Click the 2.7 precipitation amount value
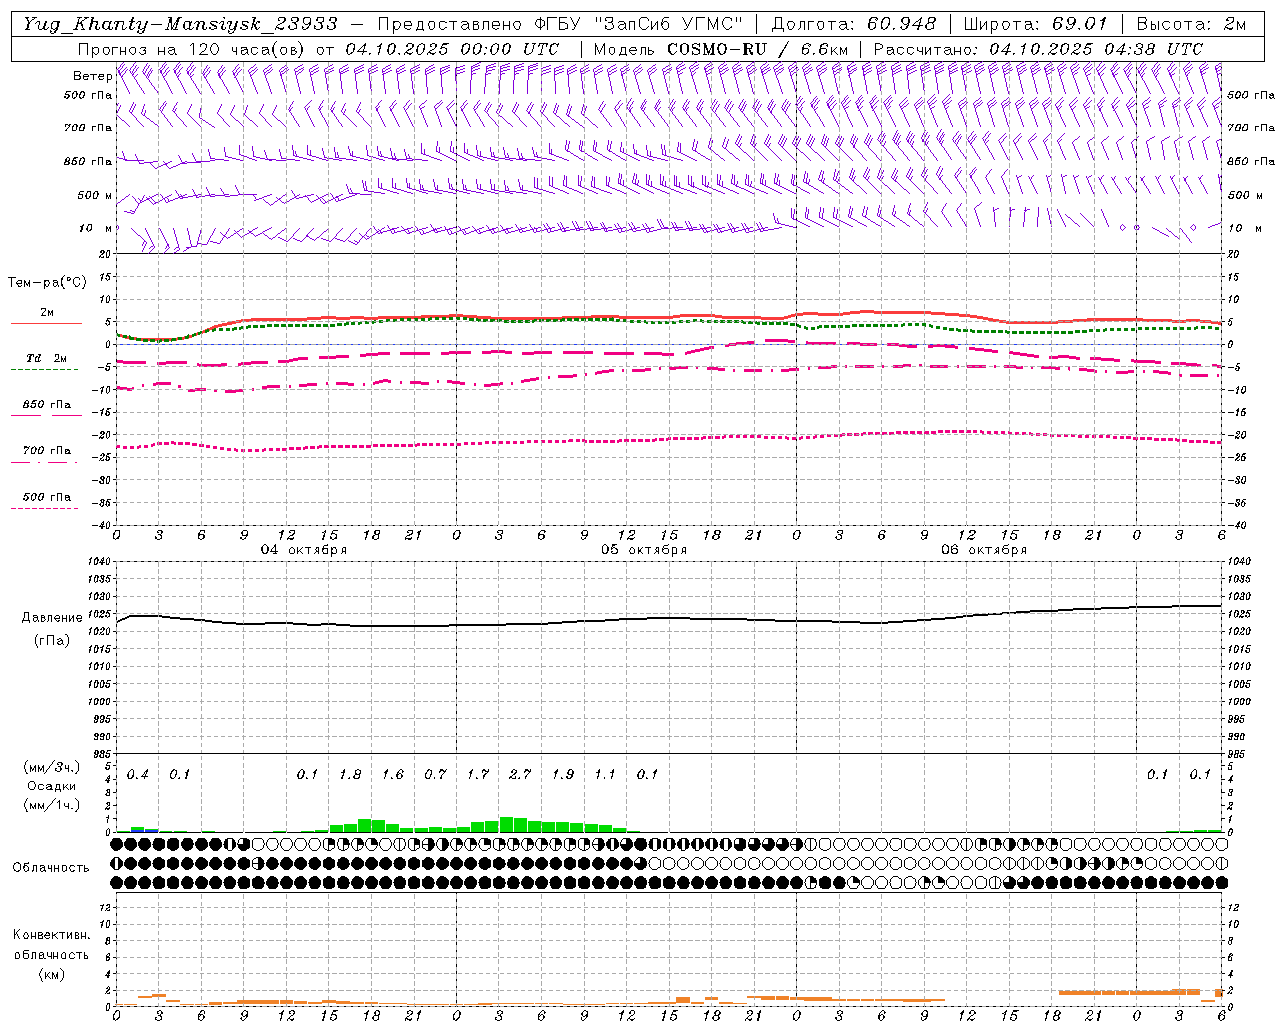The width and height of the screenshot is (1280, 1024). [x=520, y=774]
